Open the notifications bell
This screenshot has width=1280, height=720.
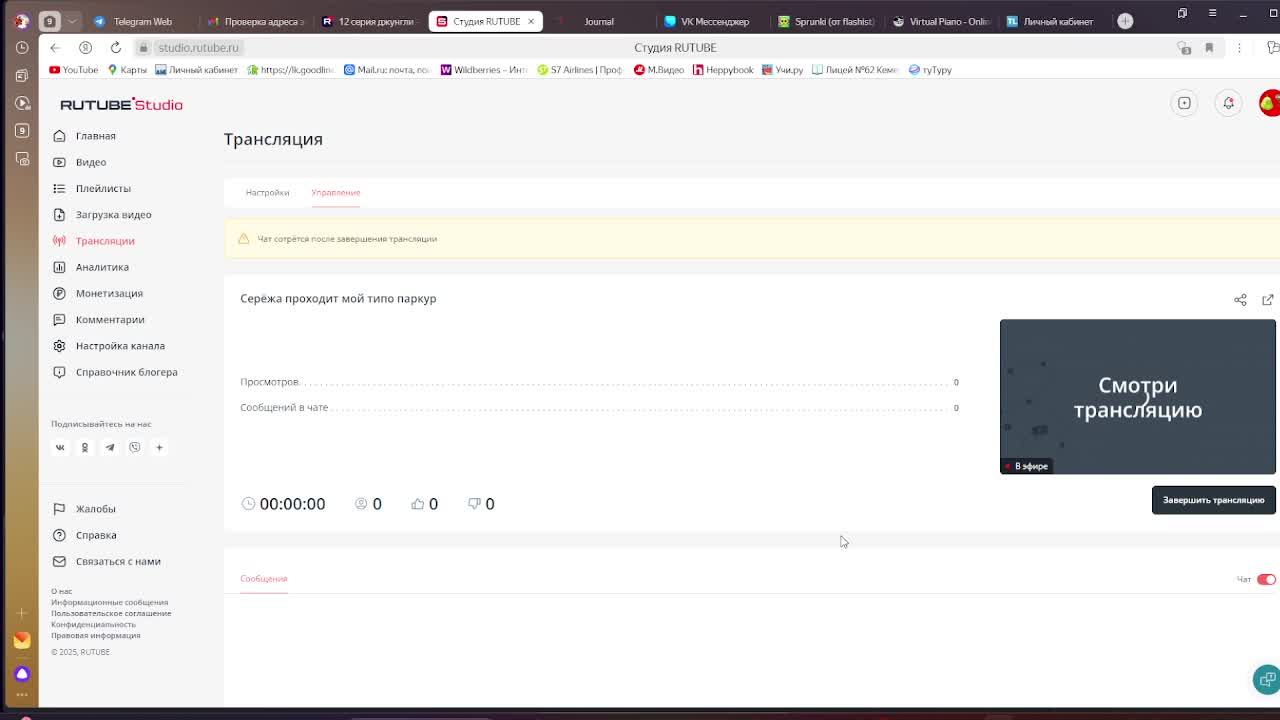pyautogui.click(x=1228, y=103)
